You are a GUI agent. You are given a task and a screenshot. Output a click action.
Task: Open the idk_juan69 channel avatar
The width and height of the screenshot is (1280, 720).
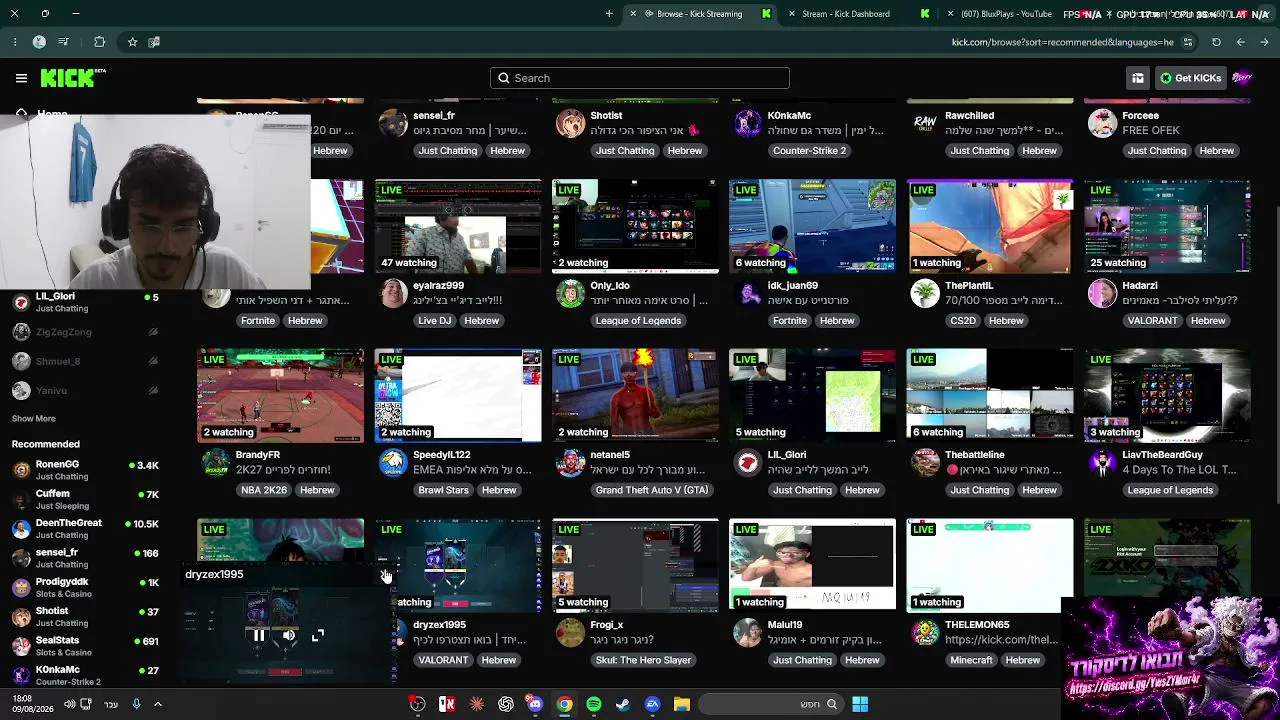(748, 294)
